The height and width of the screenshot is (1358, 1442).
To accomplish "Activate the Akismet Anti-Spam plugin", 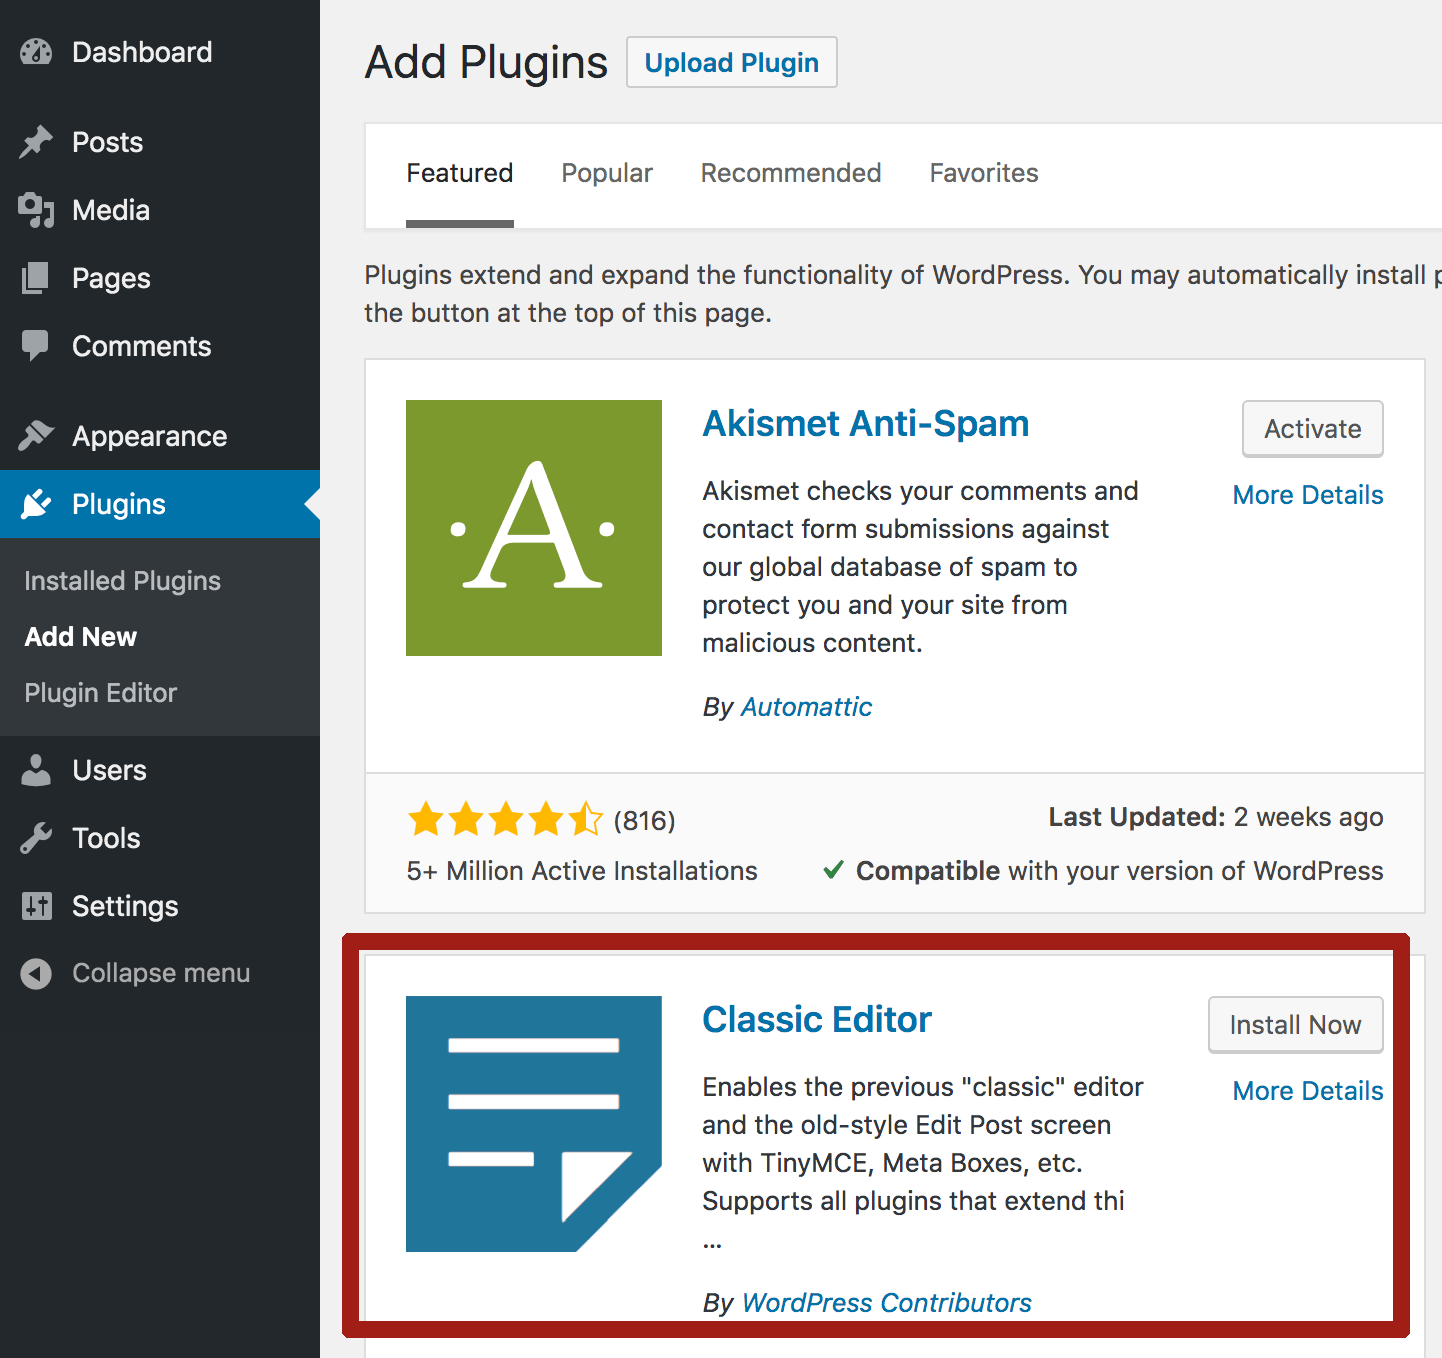I will 1313,429.
